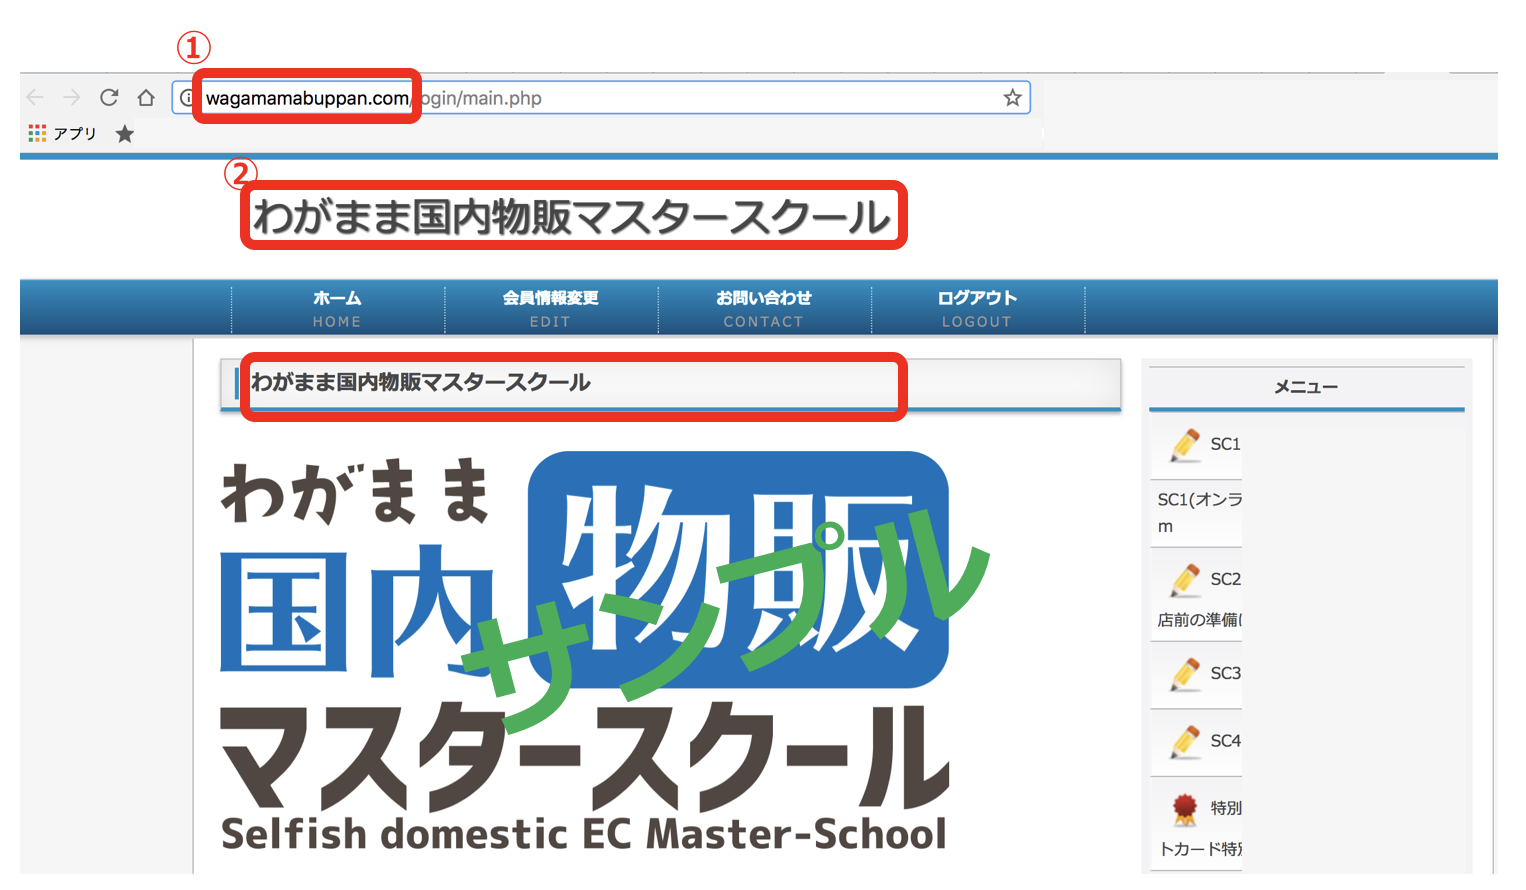The image size is (1526, 890).
Task: Reload the page with the refresh icon
Action: 109,98
